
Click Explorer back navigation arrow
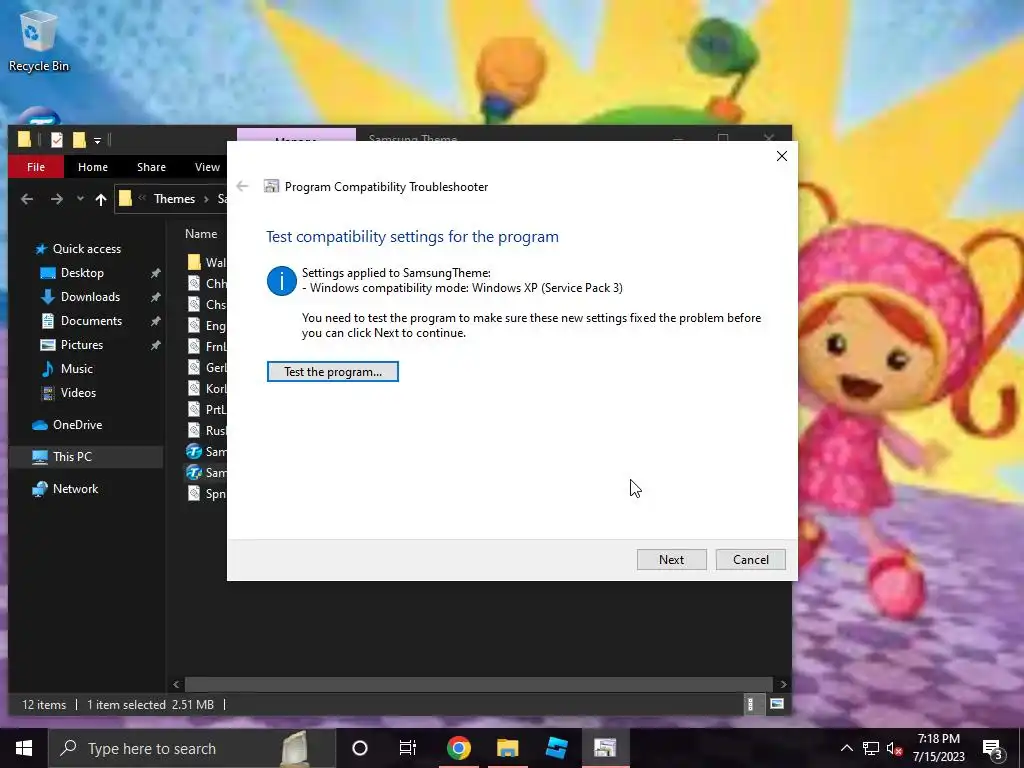(27, 199)
